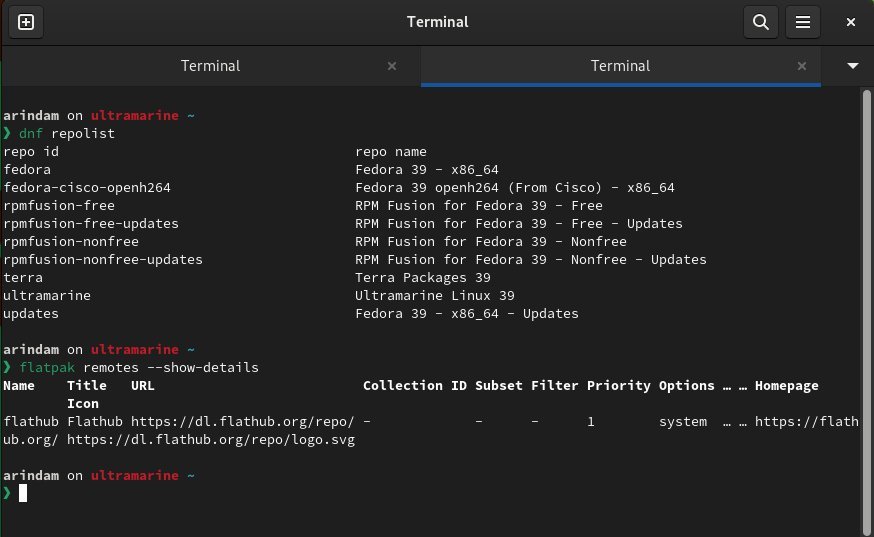This screenshot has height=537, width=874.
Task: Close the second Terminal tab
Action: [x=802, y=66]
